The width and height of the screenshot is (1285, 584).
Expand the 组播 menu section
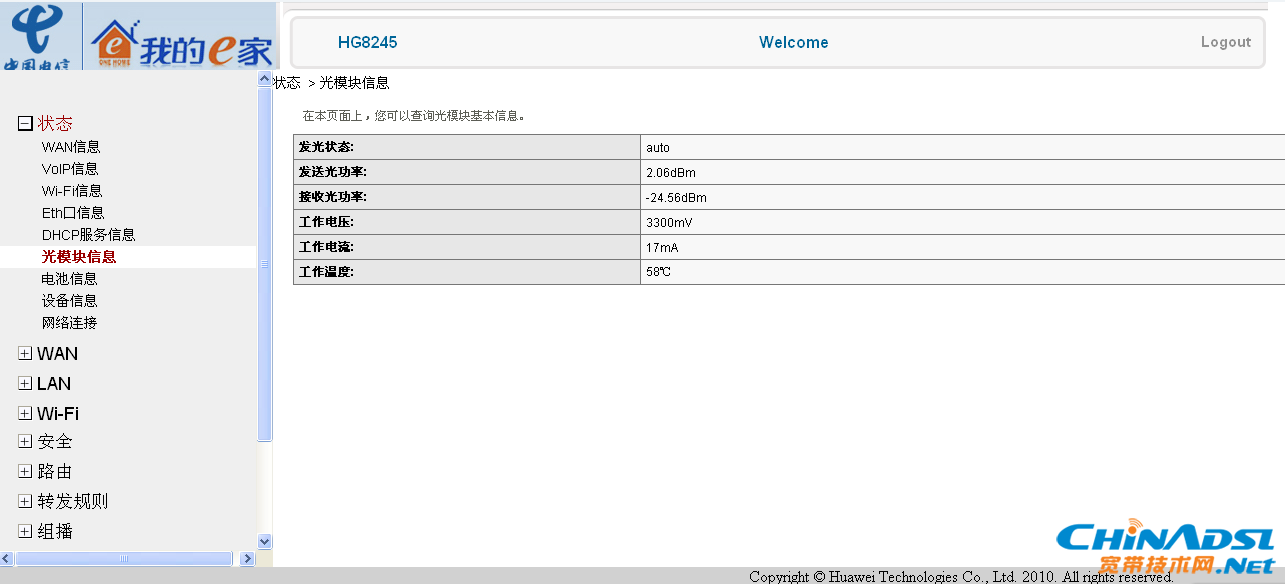click(x=25, y=532)
